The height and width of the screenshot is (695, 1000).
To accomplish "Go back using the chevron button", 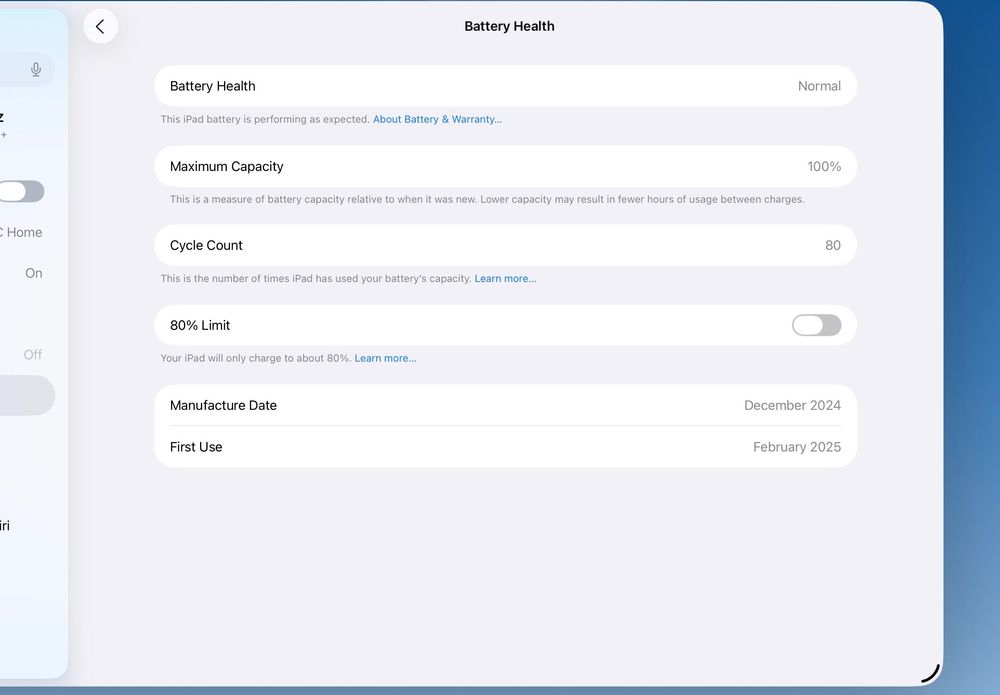I will [x=101, y=26].
